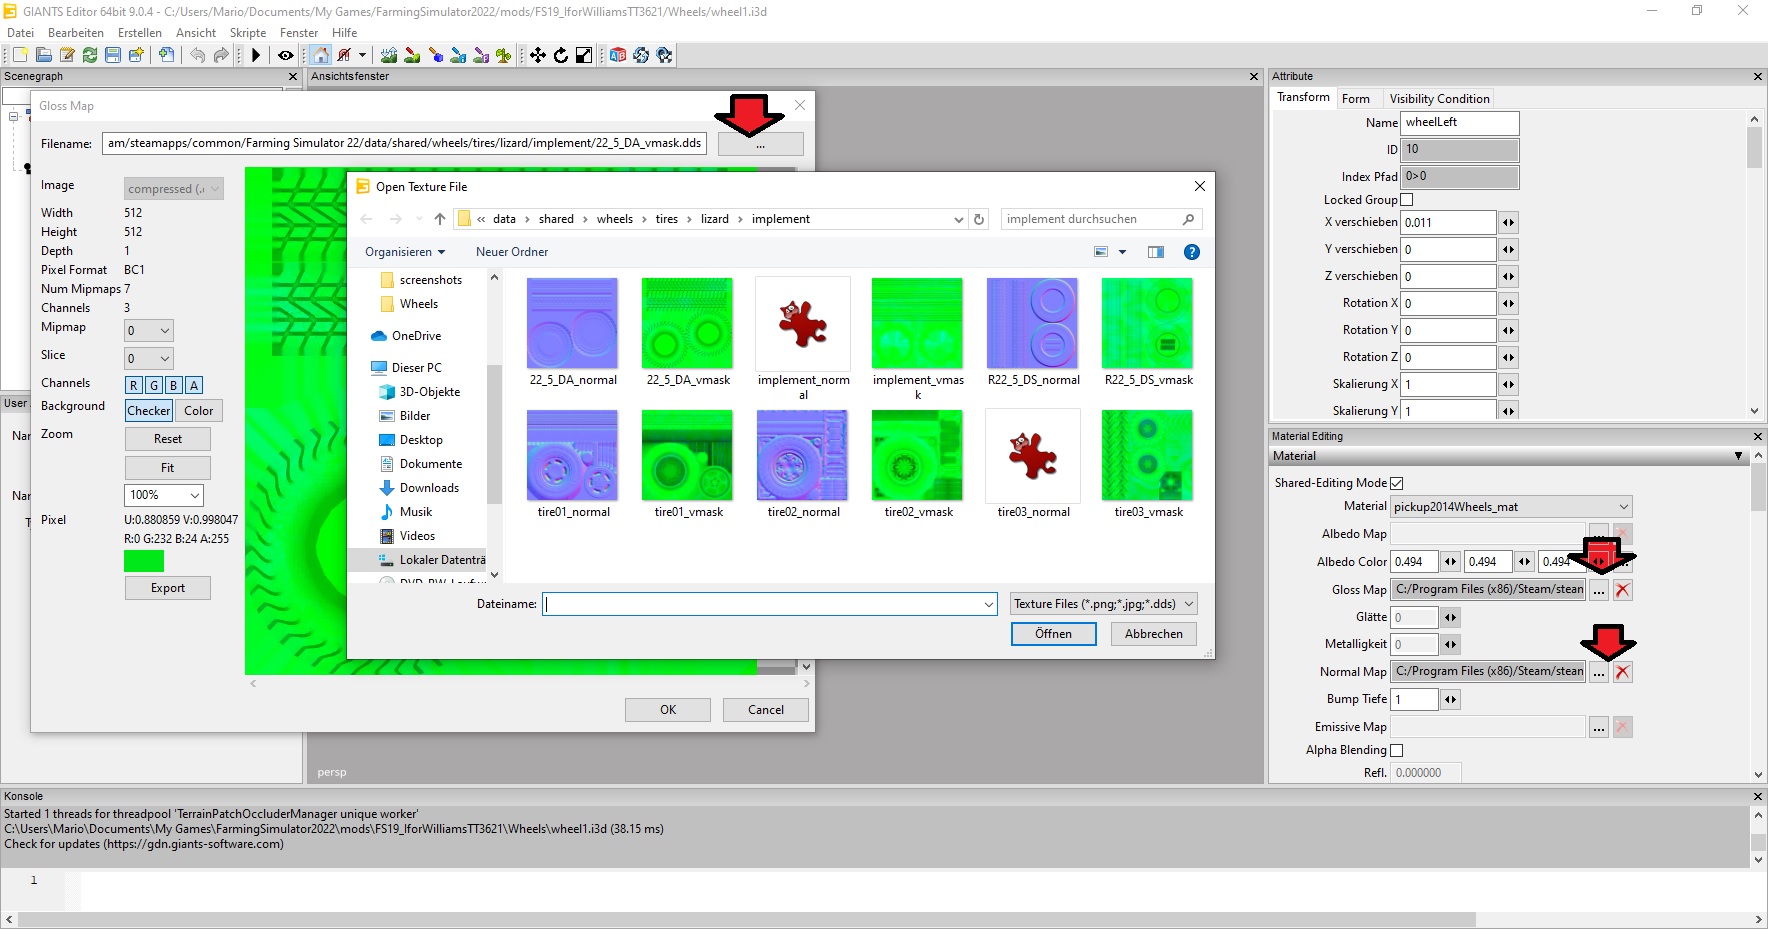The width and height of the screenshot is (1768, 929).
Task: Click the home camera toolbar icon
Action: pyautogui.click(x=320, y=55)
